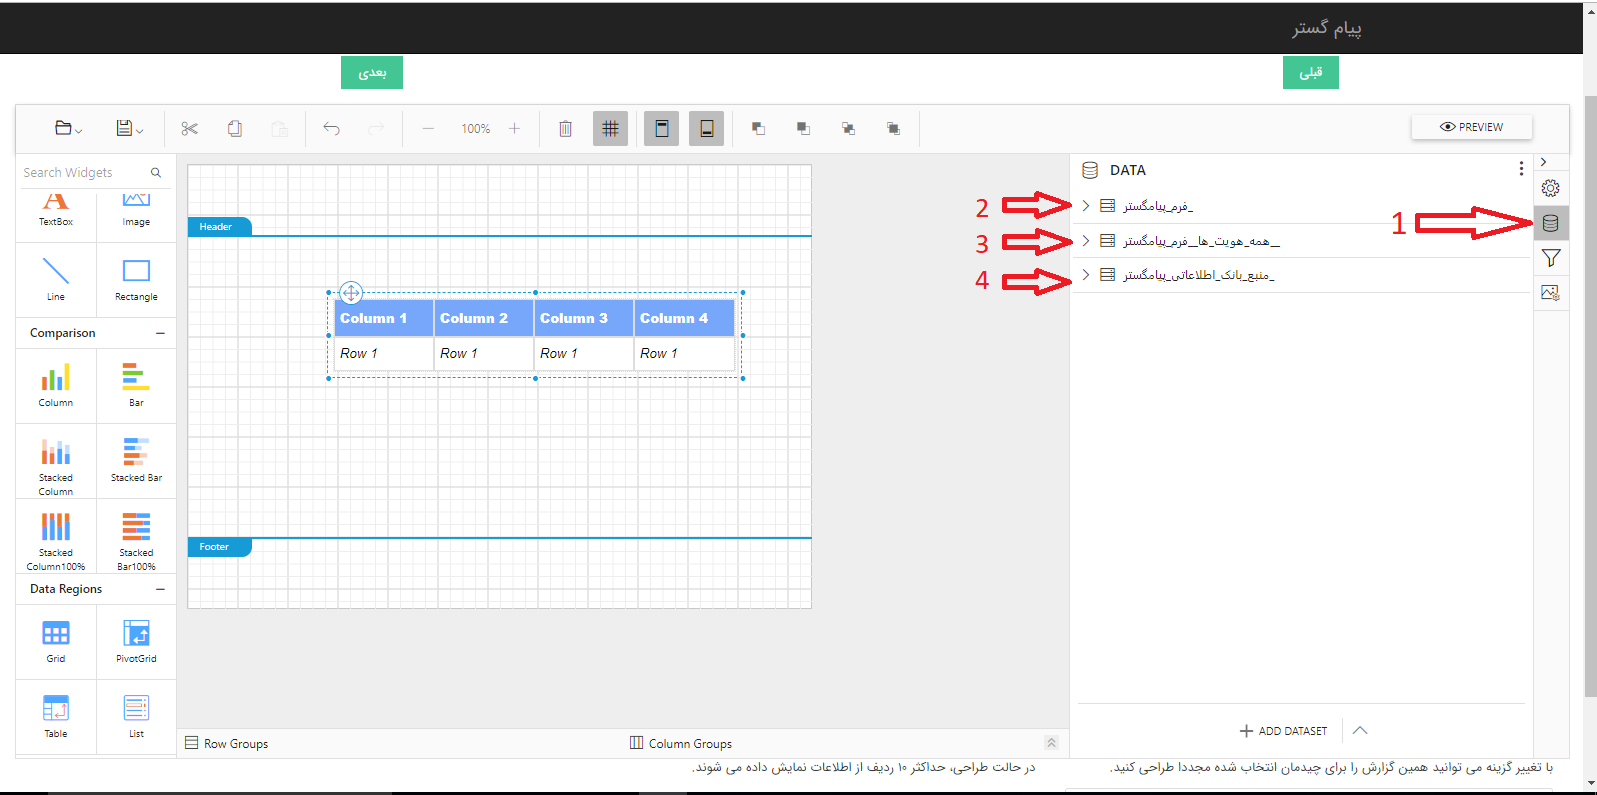Image resolution: width=1597 pixels, height=795 pixels.
Task: Toggle the report Footer visibility button
Action: pos(706,128)
